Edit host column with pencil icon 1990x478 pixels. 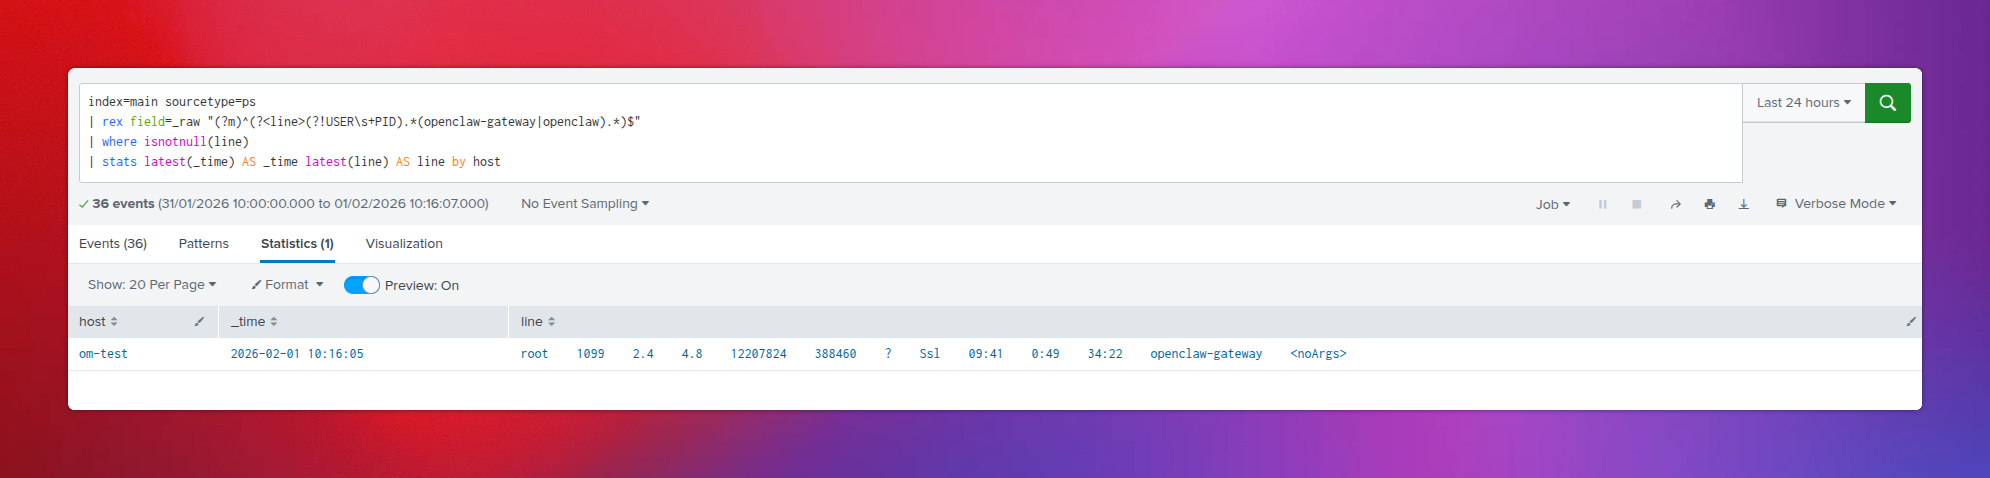(x=199, y=322)
